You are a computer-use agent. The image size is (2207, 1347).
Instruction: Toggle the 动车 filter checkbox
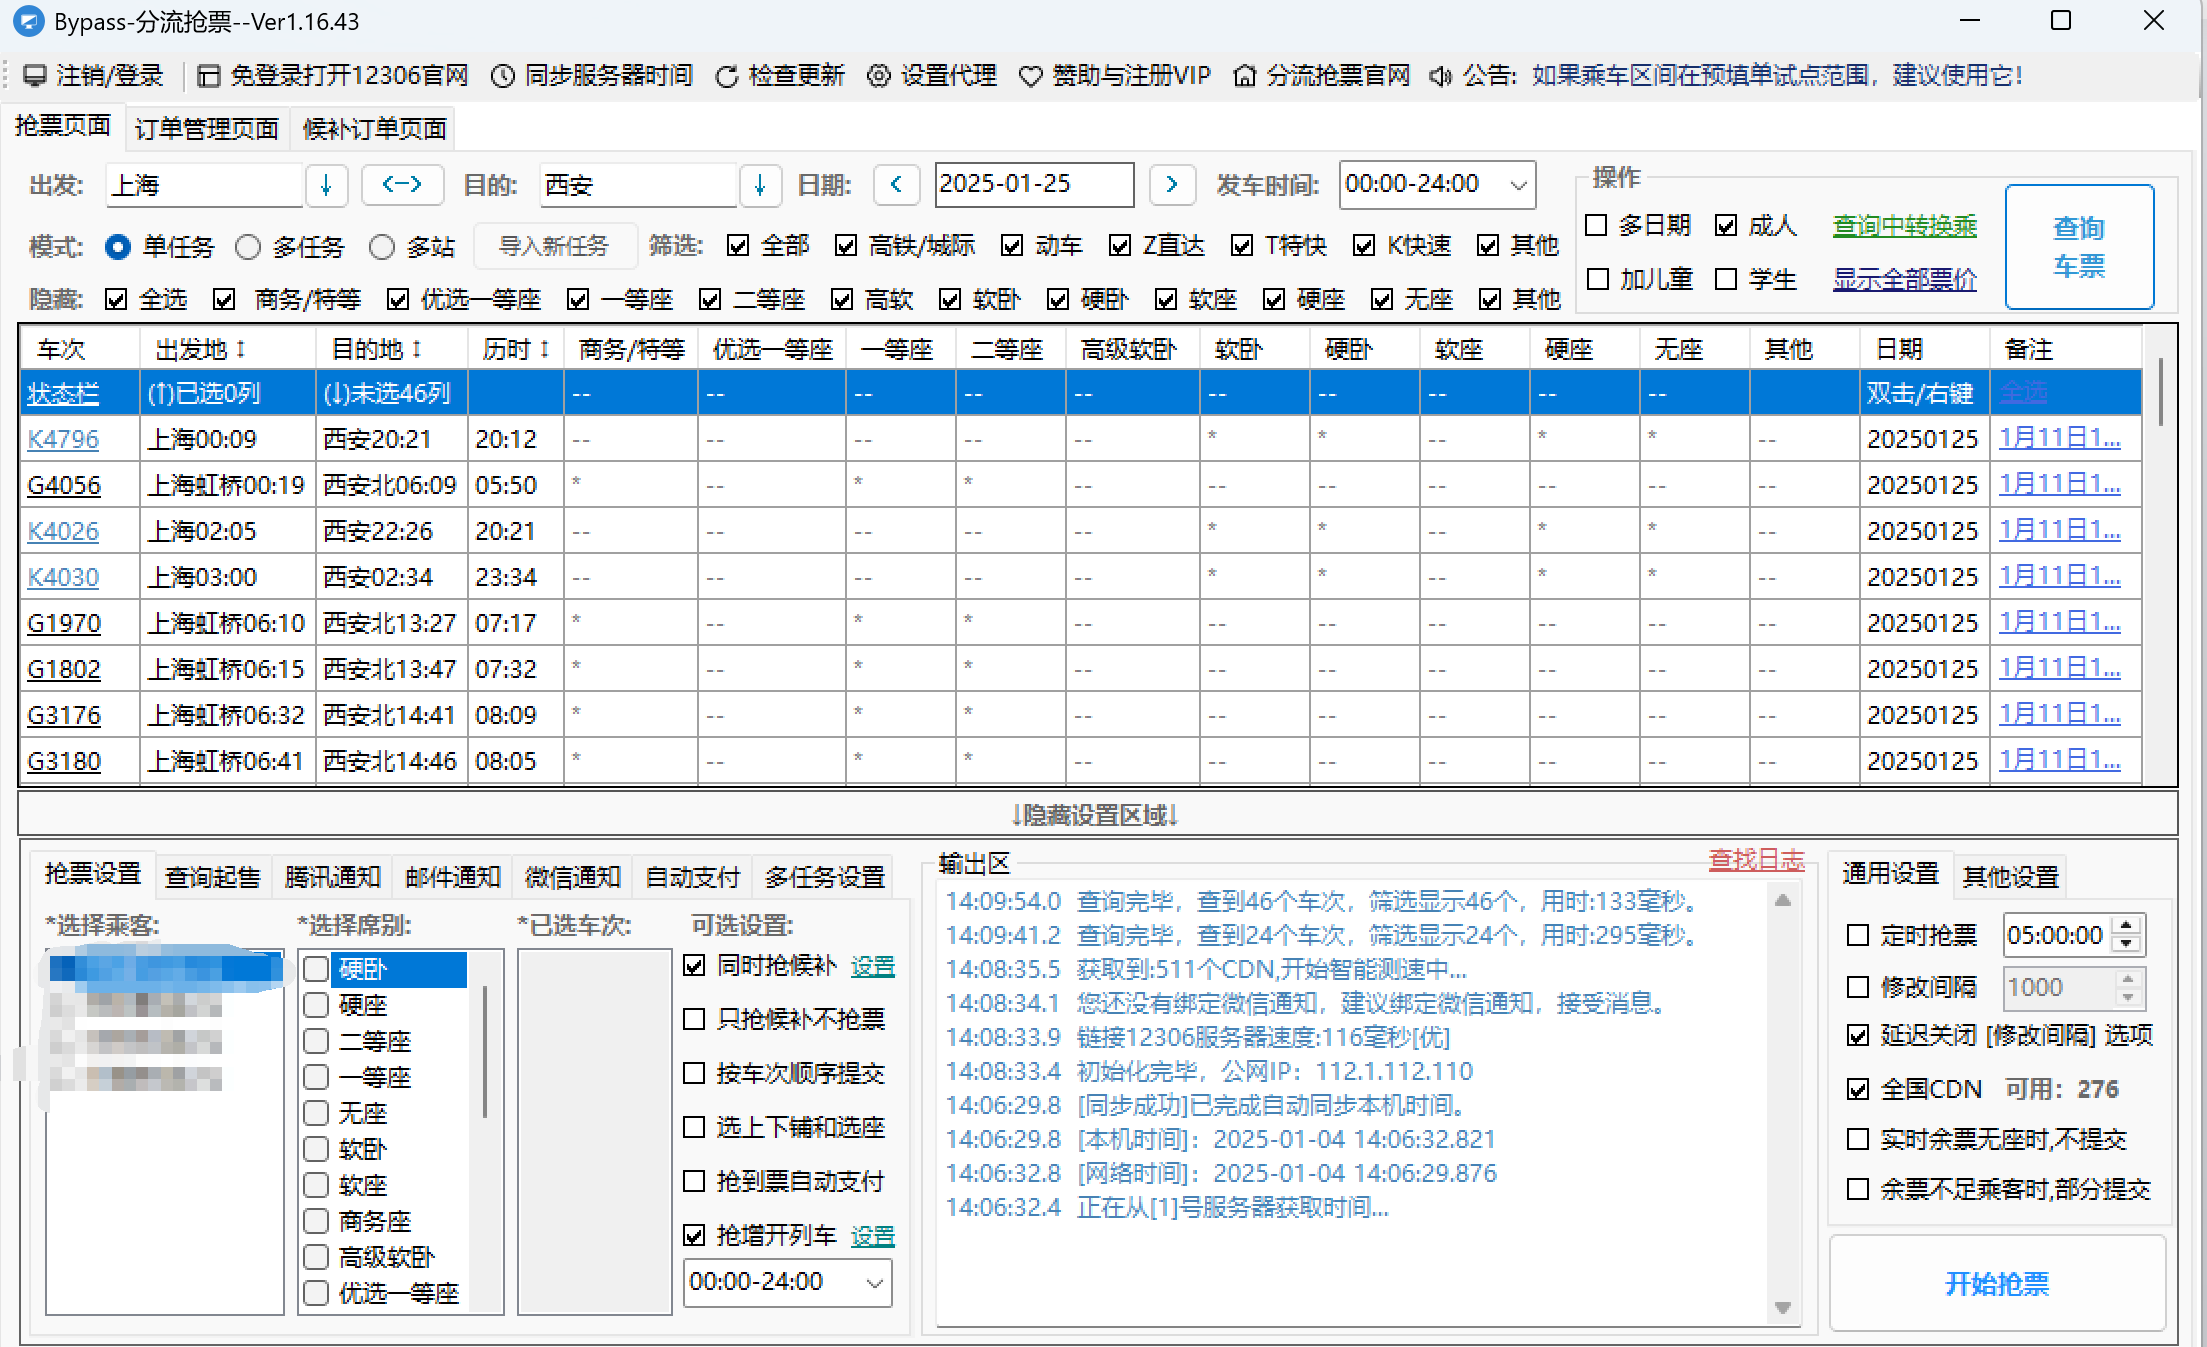coord(1012,246)
